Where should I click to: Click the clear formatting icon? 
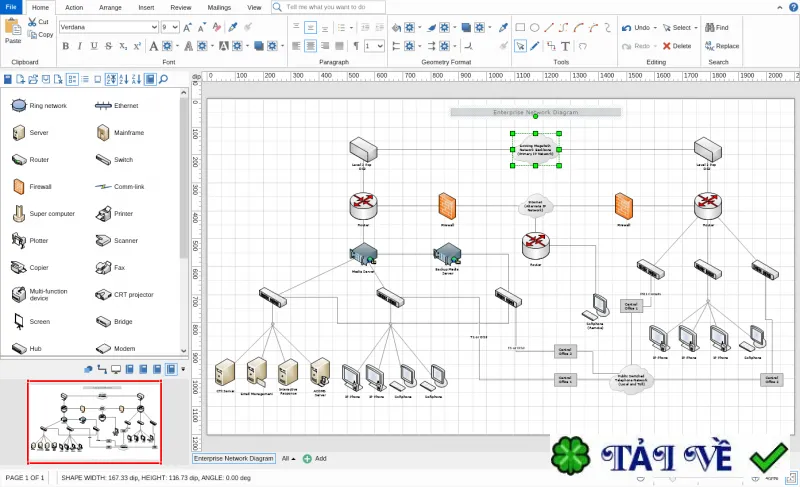pyautogui.click(x=217, y=28)
